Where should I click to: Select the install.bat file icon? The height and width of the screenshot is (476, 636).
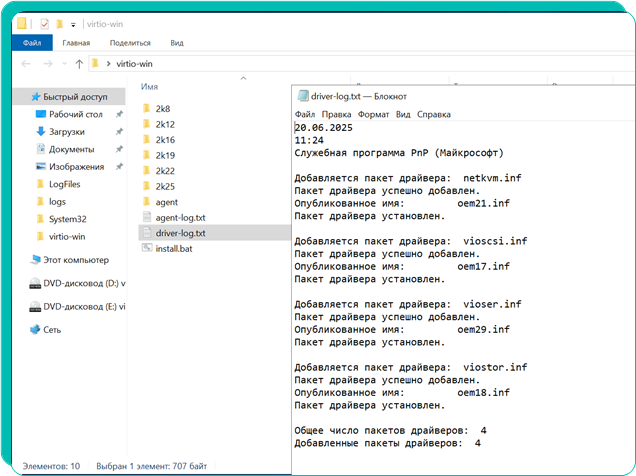(x=147, y=248)
